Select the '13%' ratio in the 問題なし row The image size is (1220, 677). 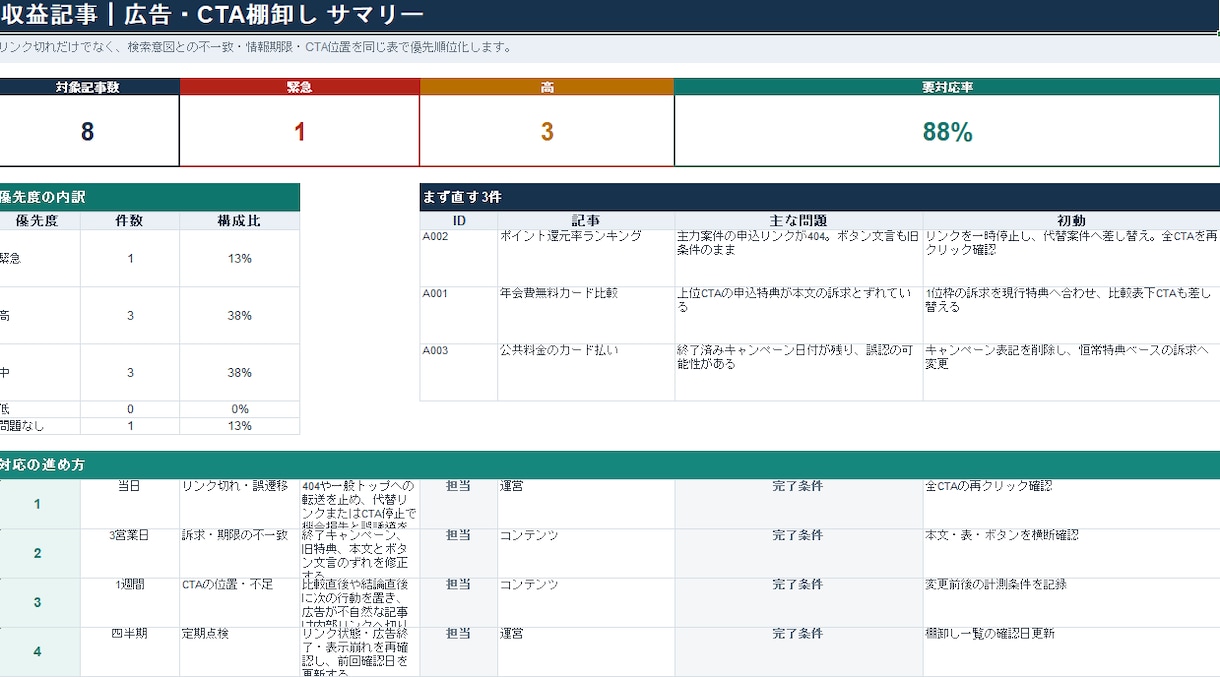point(240,426)
